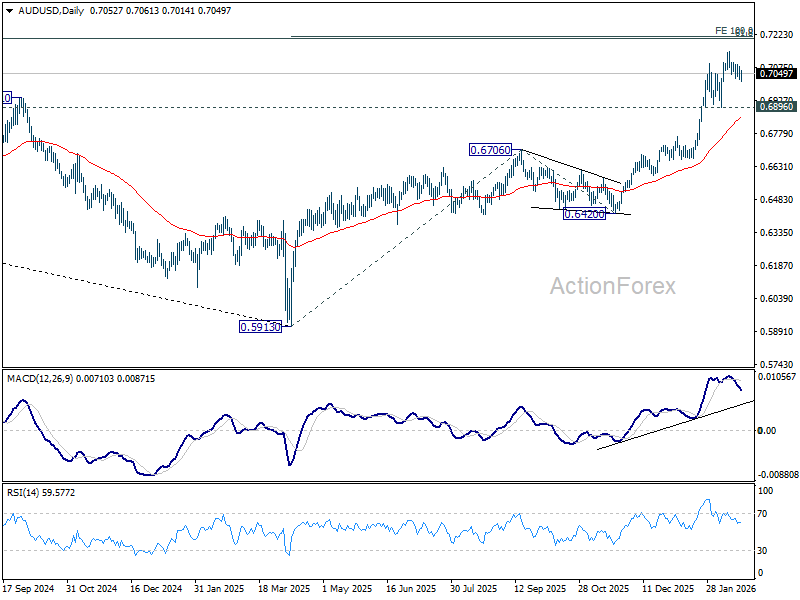Click the 11 Dec 2025 date label
Screen dimensions: 800x600
(x=668, y=588)
